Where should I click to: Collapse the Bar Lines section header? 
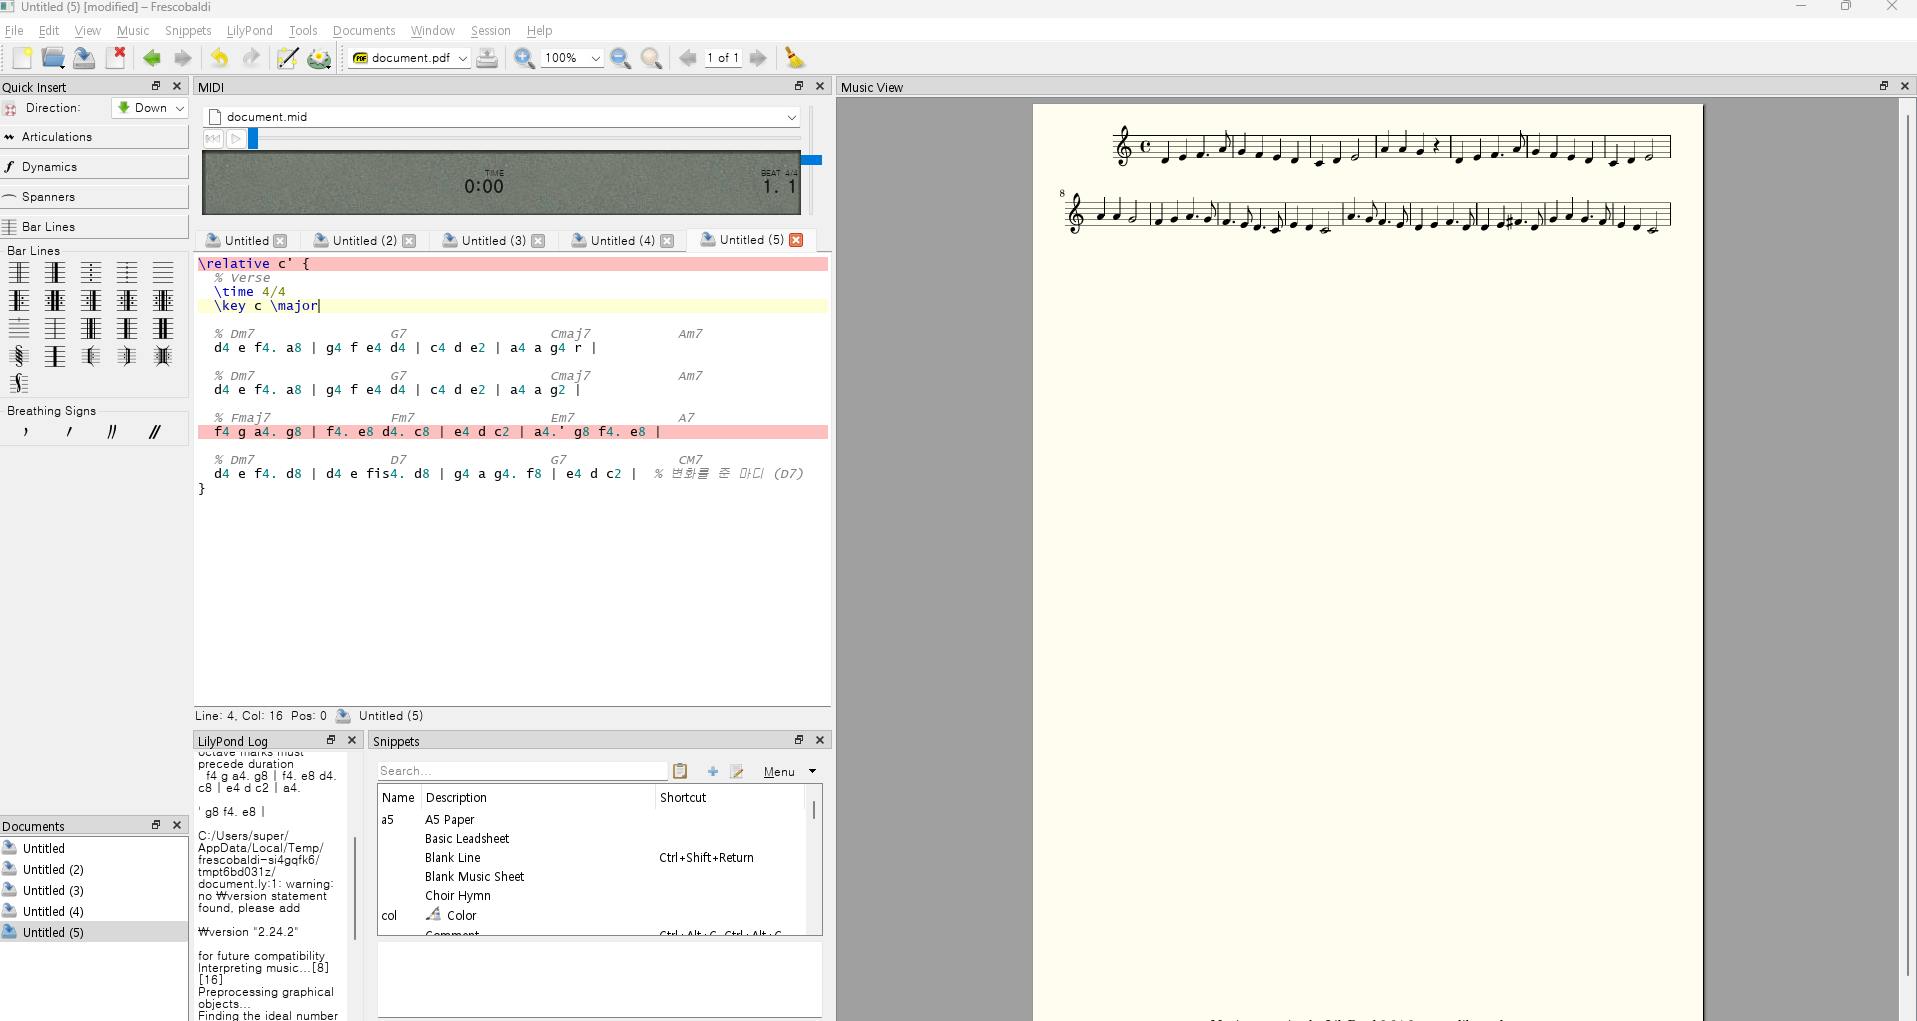pyautogui.click(x=94, y=227)
